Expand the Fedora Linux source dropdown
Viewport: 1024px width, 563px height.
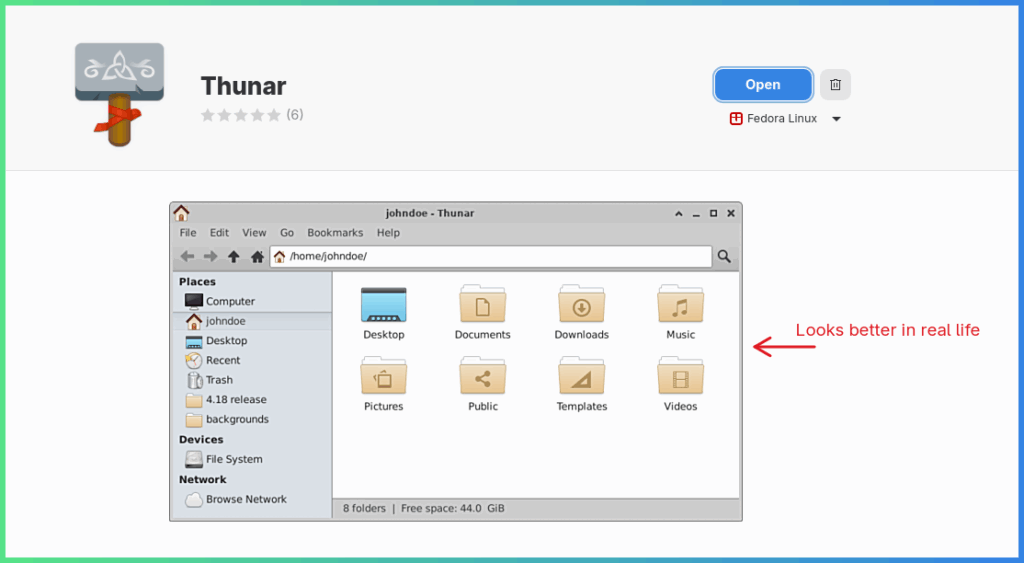(836, 119)
